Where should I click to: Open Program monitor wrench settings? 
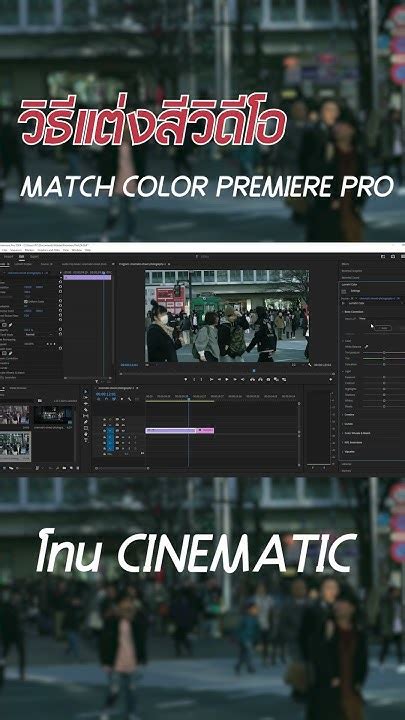coord(310,365)
